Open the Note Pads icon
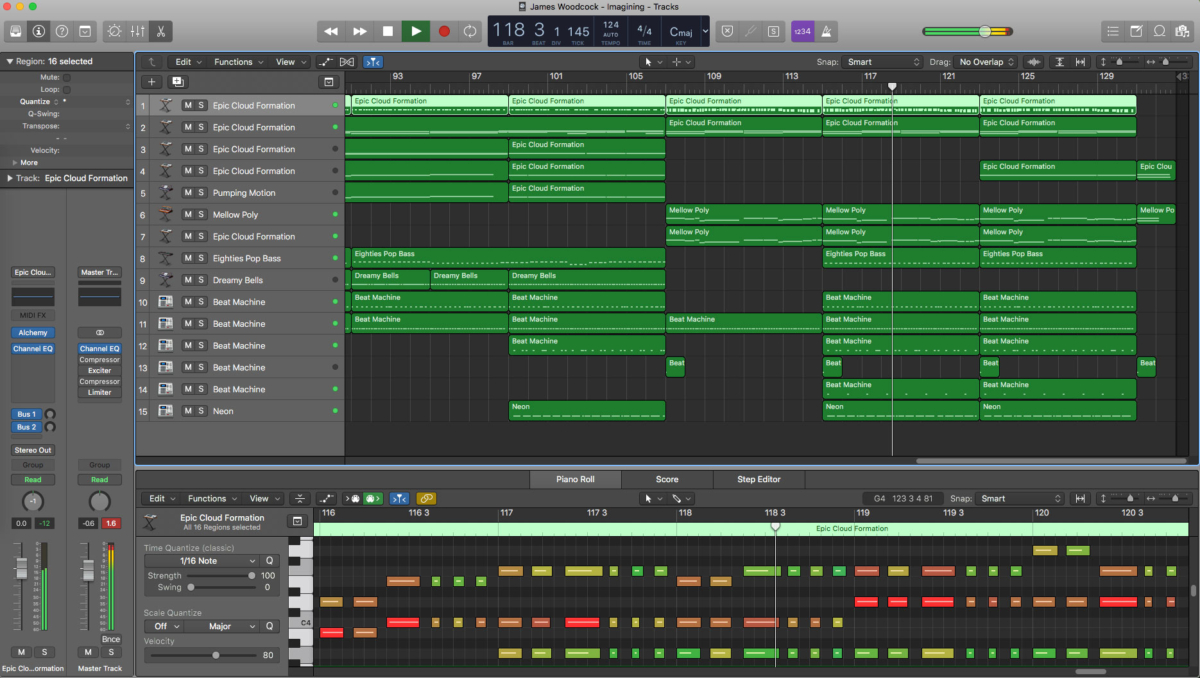1200x678 pixels. (1136, 31)
